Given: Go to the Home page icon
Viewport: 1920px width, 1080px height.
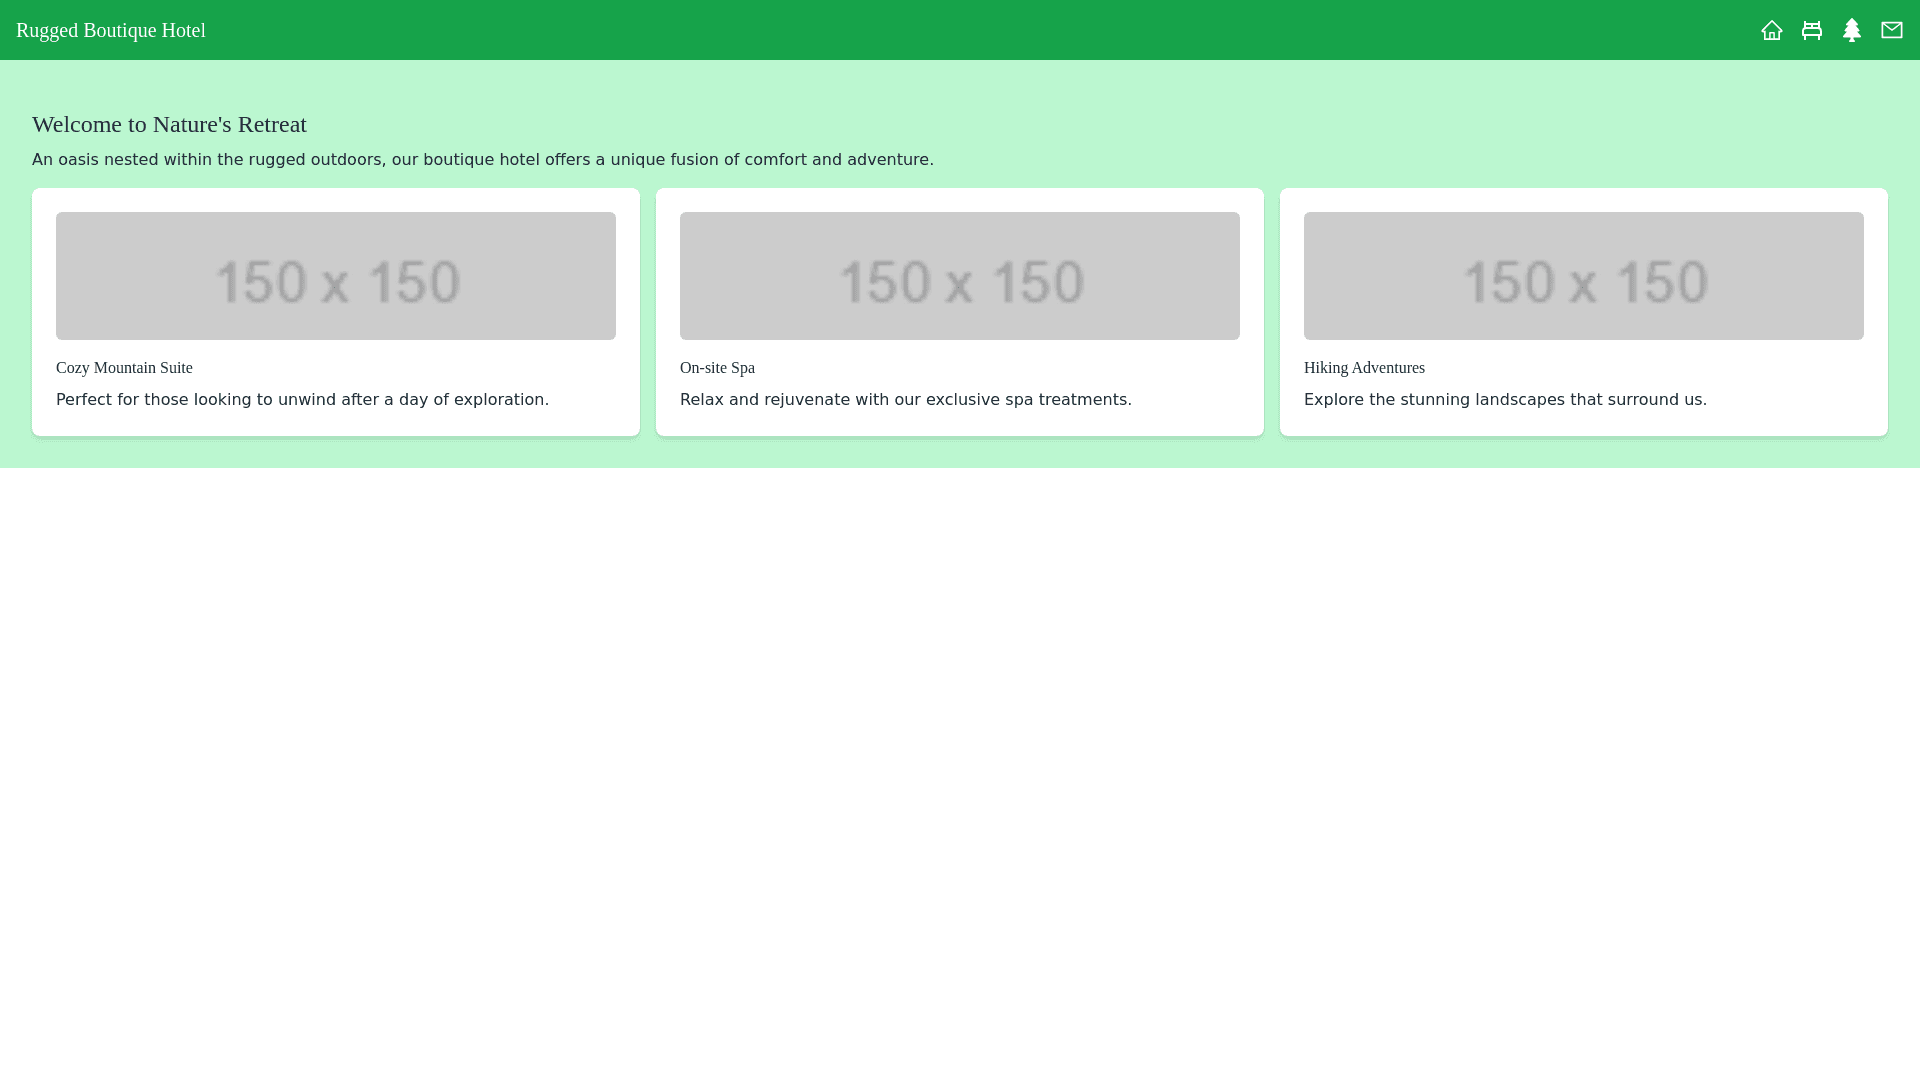Looking at the screenshot, I should pos(1771,30).
